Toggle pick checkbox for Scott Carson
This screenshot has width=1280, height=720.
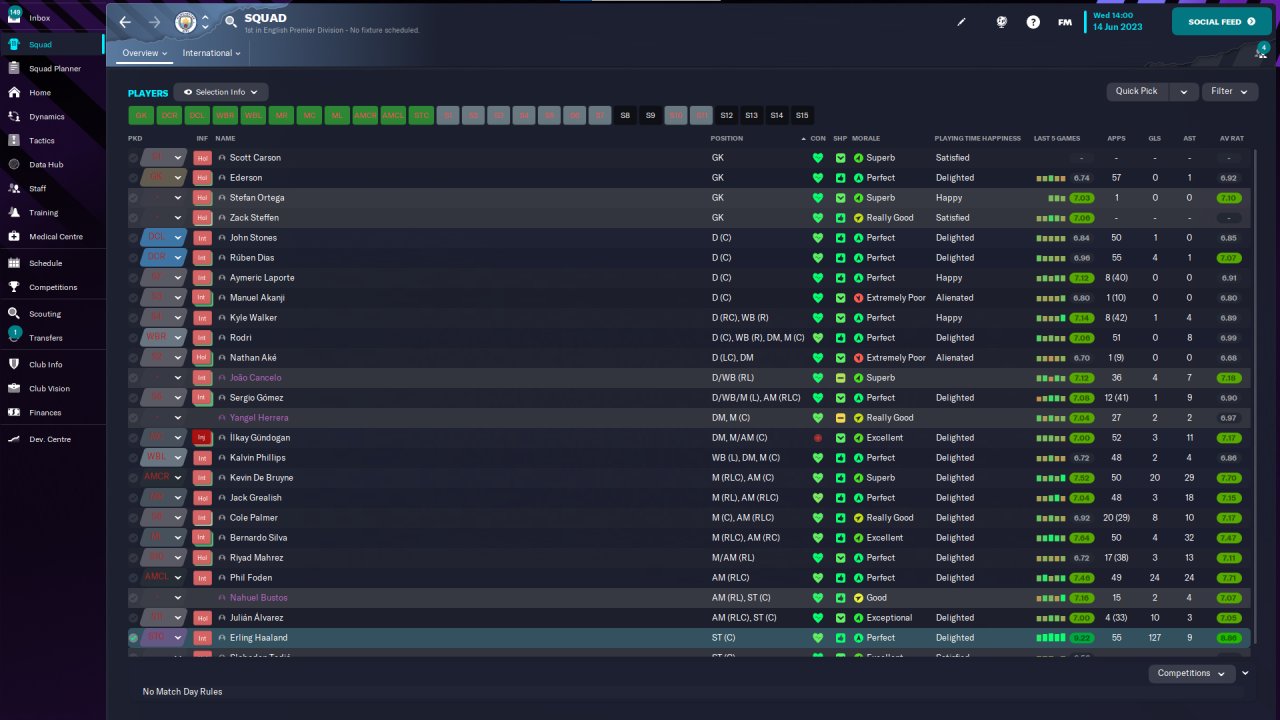pos(134,158)
